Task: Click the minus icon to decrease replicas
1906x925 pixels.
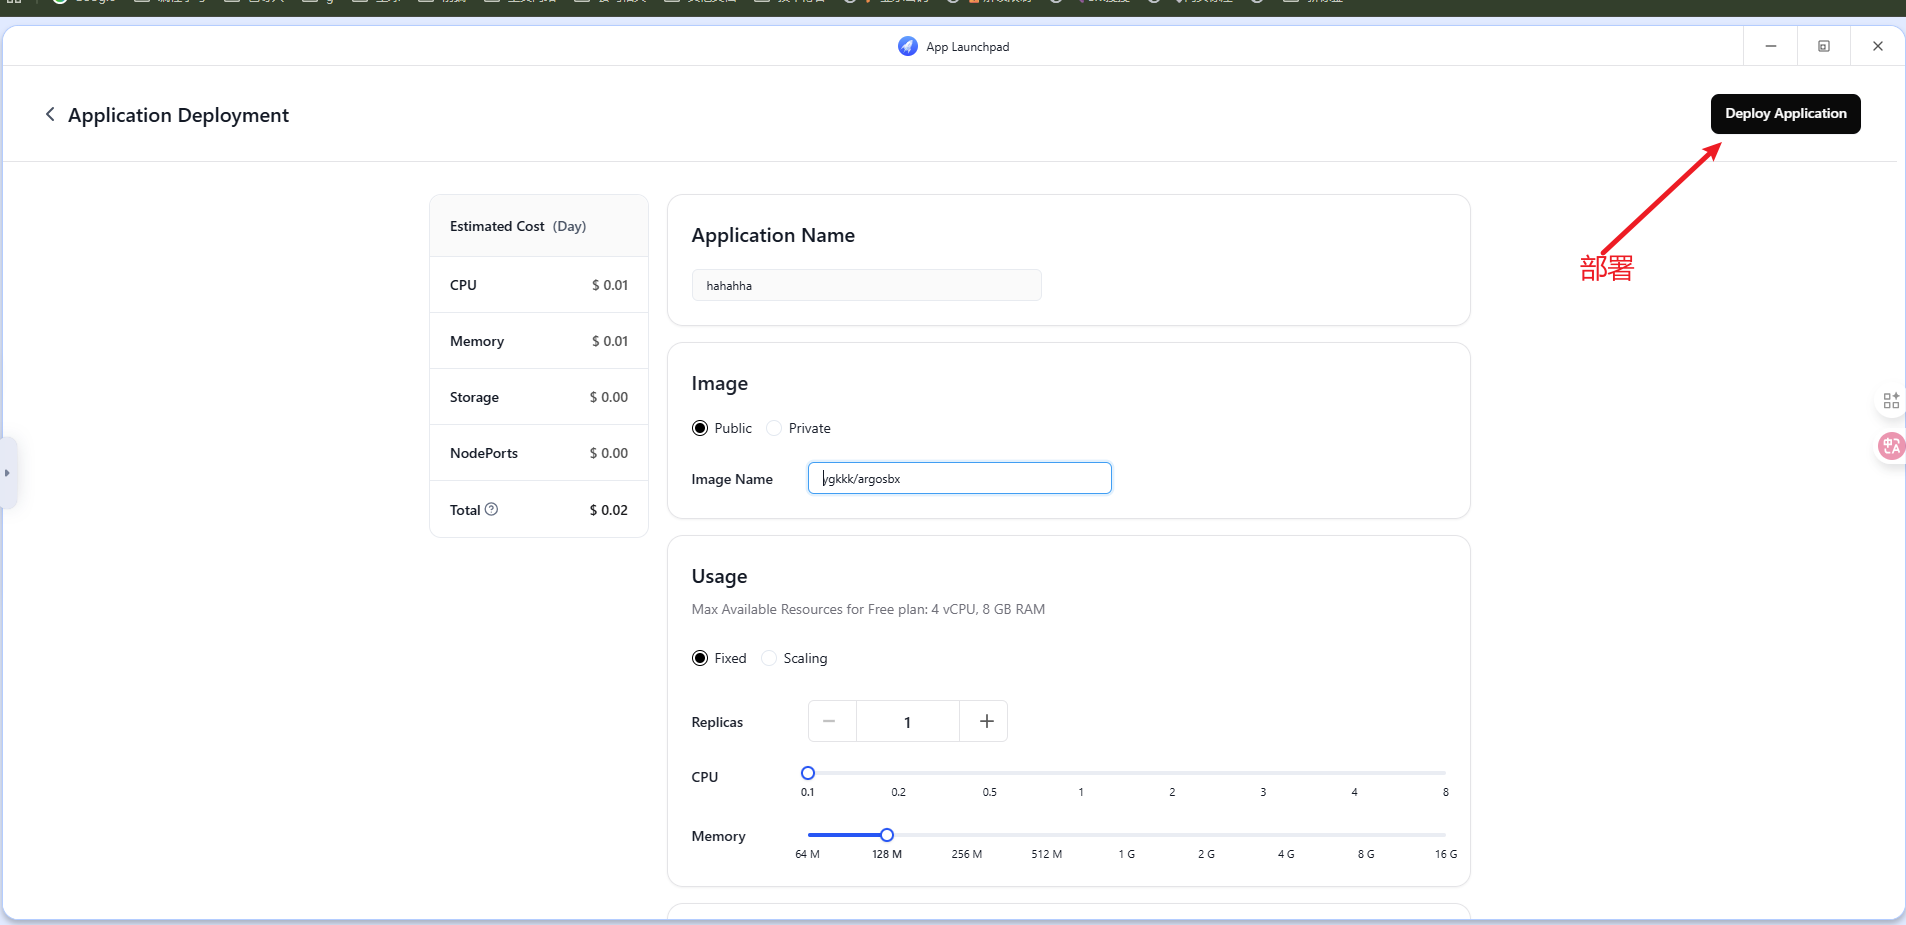Action: (829, 721)
